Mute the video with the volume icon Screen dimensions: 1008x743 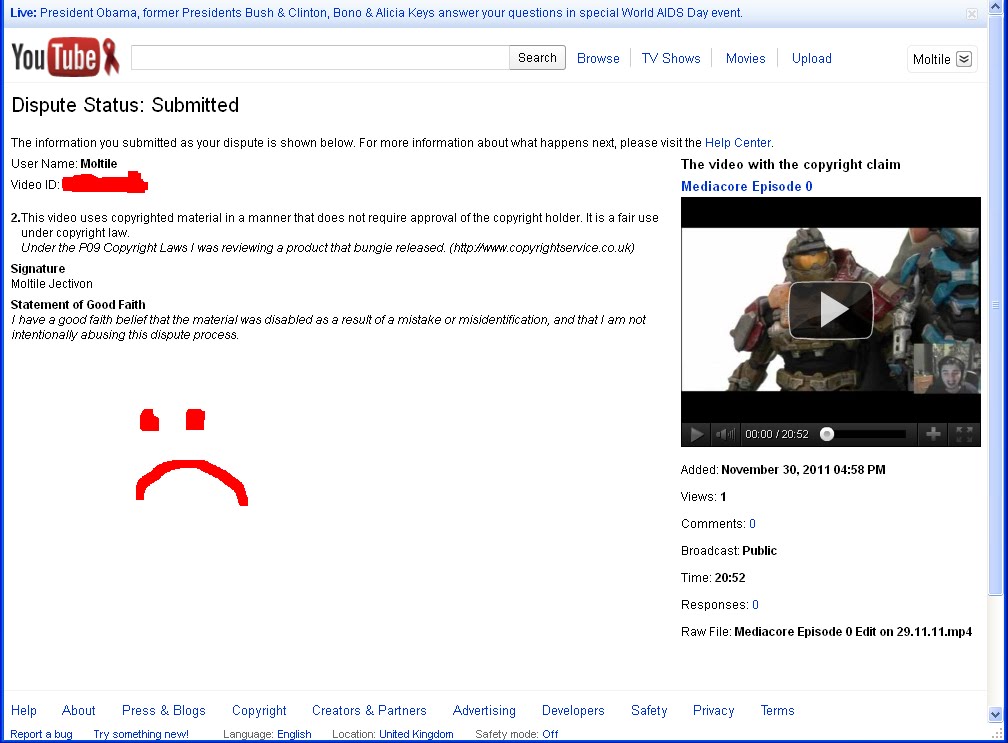[725, 434]
